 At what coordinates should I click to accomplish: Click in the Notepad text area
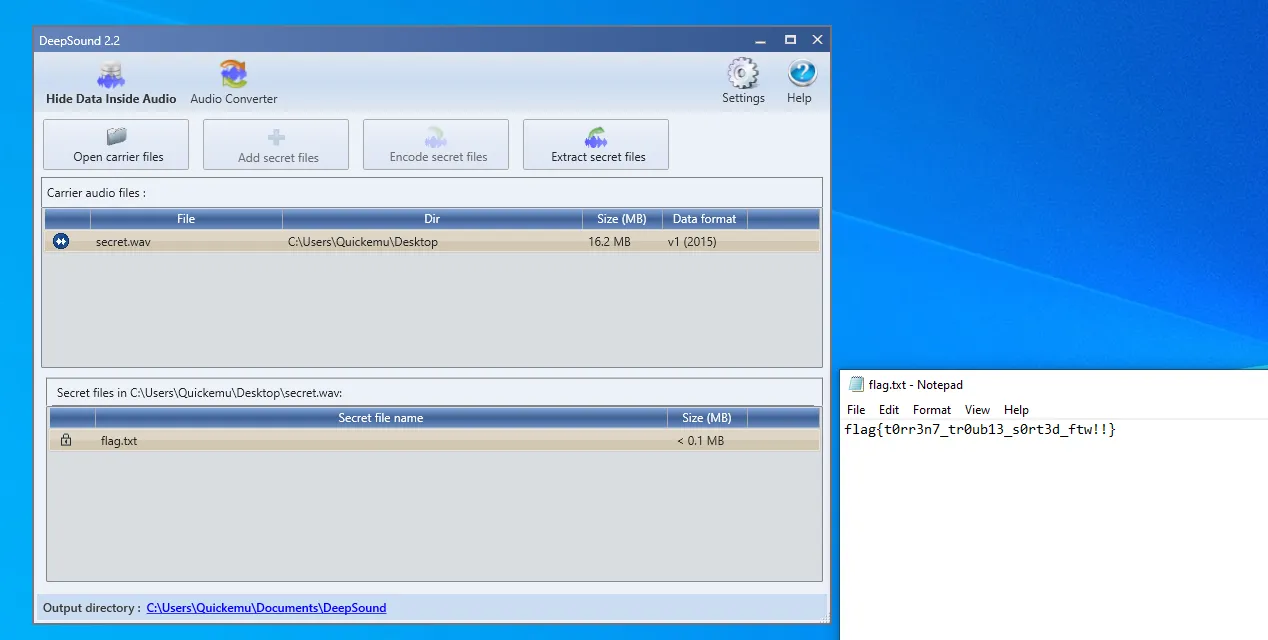1050,530
